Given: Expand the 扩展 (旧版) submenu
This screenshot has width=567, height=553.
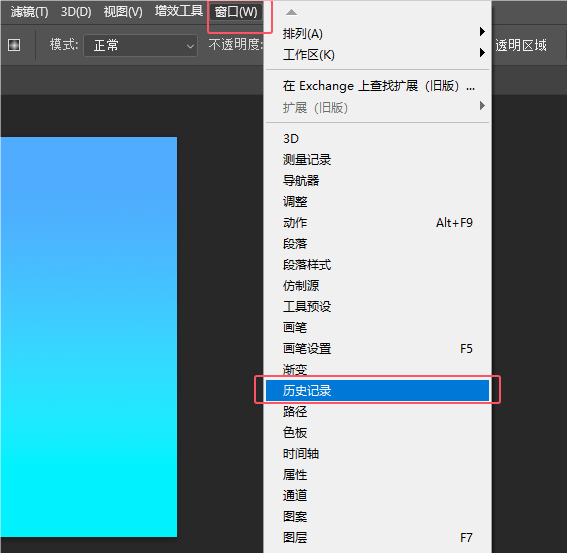Looking at the screenshot, I should tap(378, 107).
